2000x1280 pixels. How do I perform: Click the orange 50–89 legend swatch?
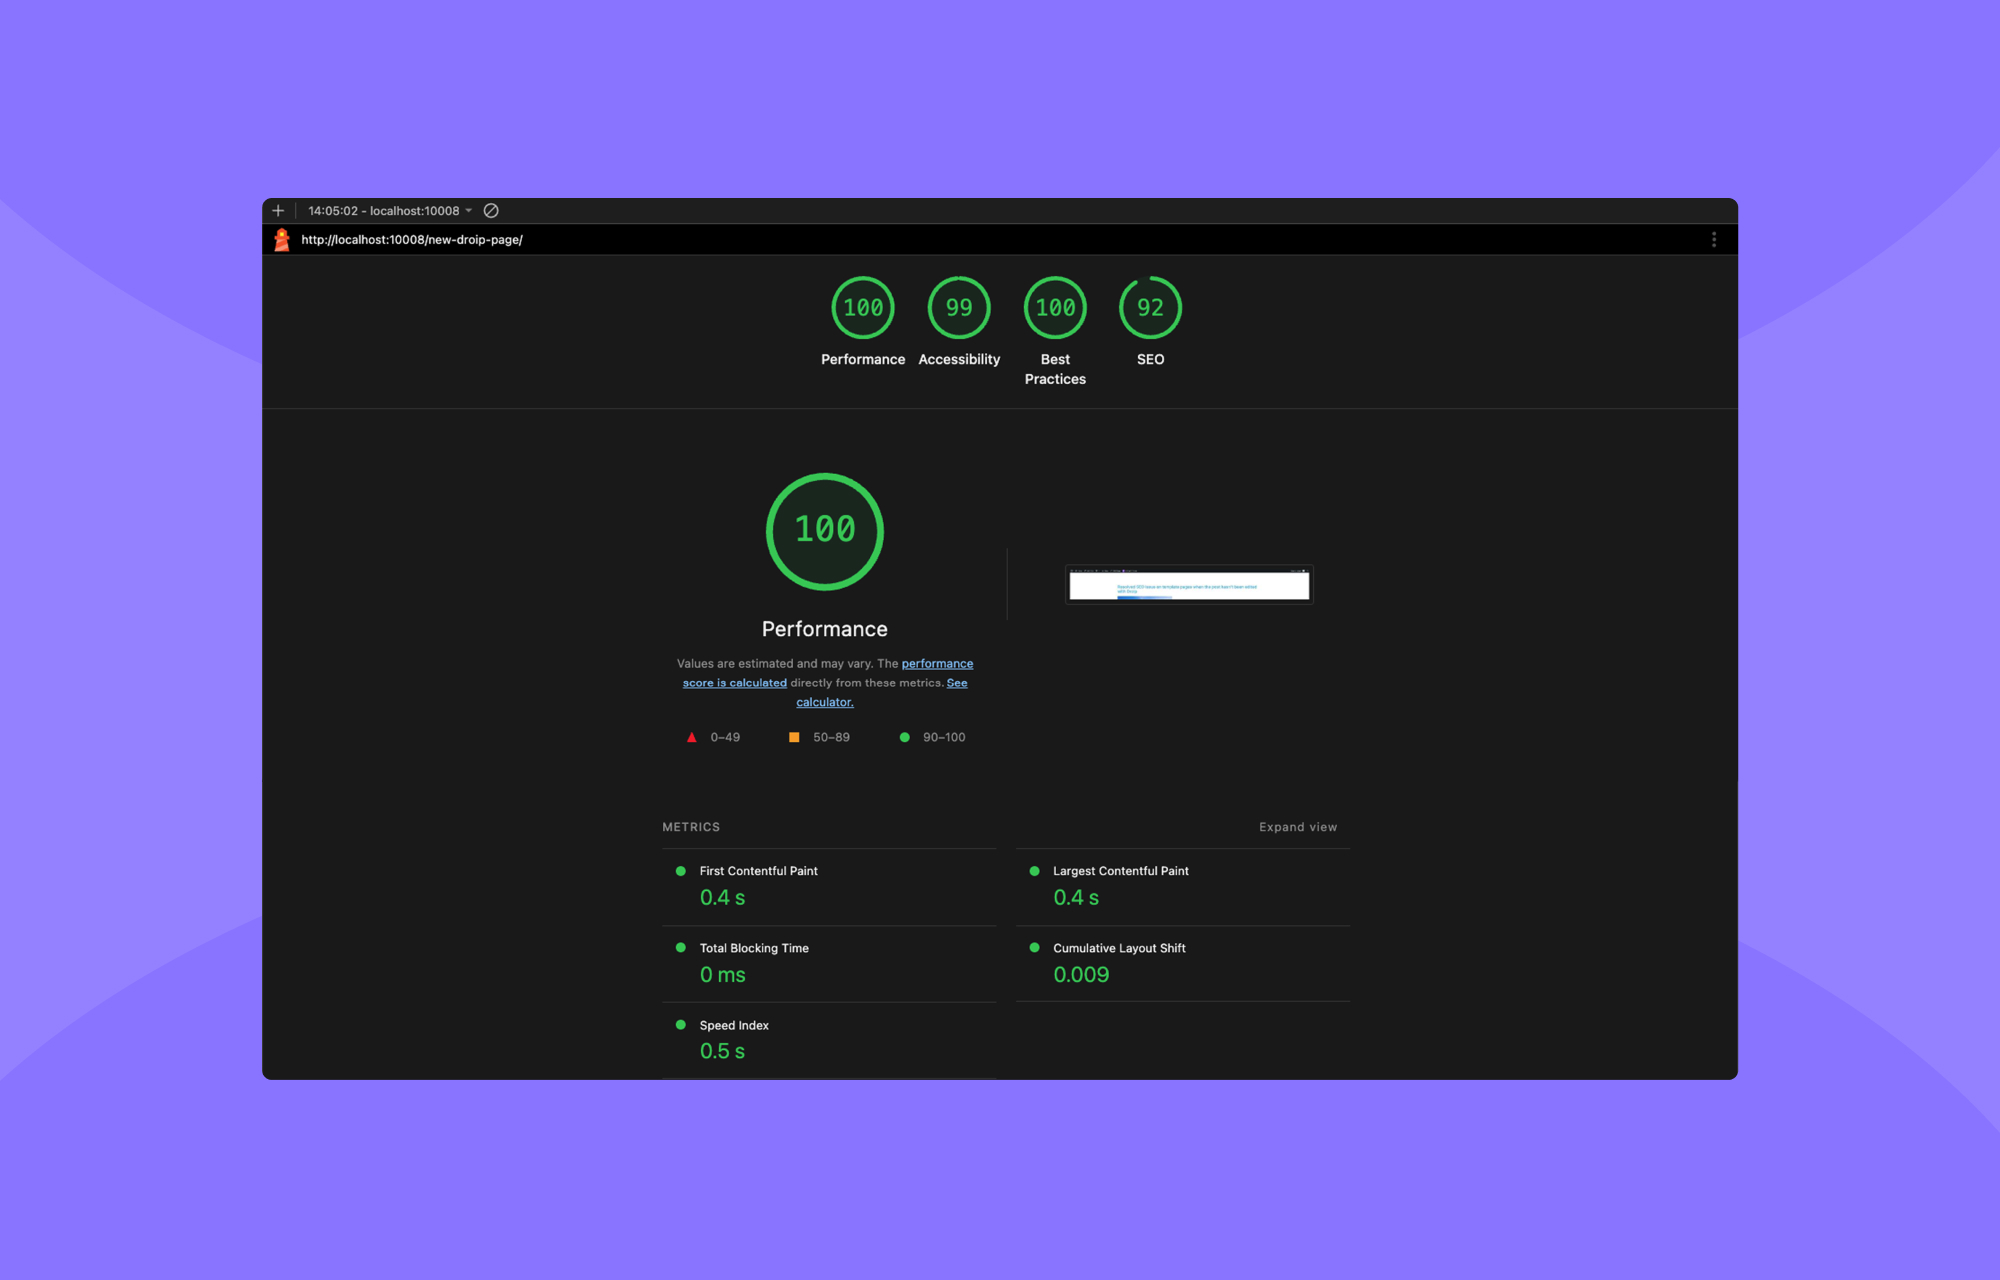tap(794, 737)
